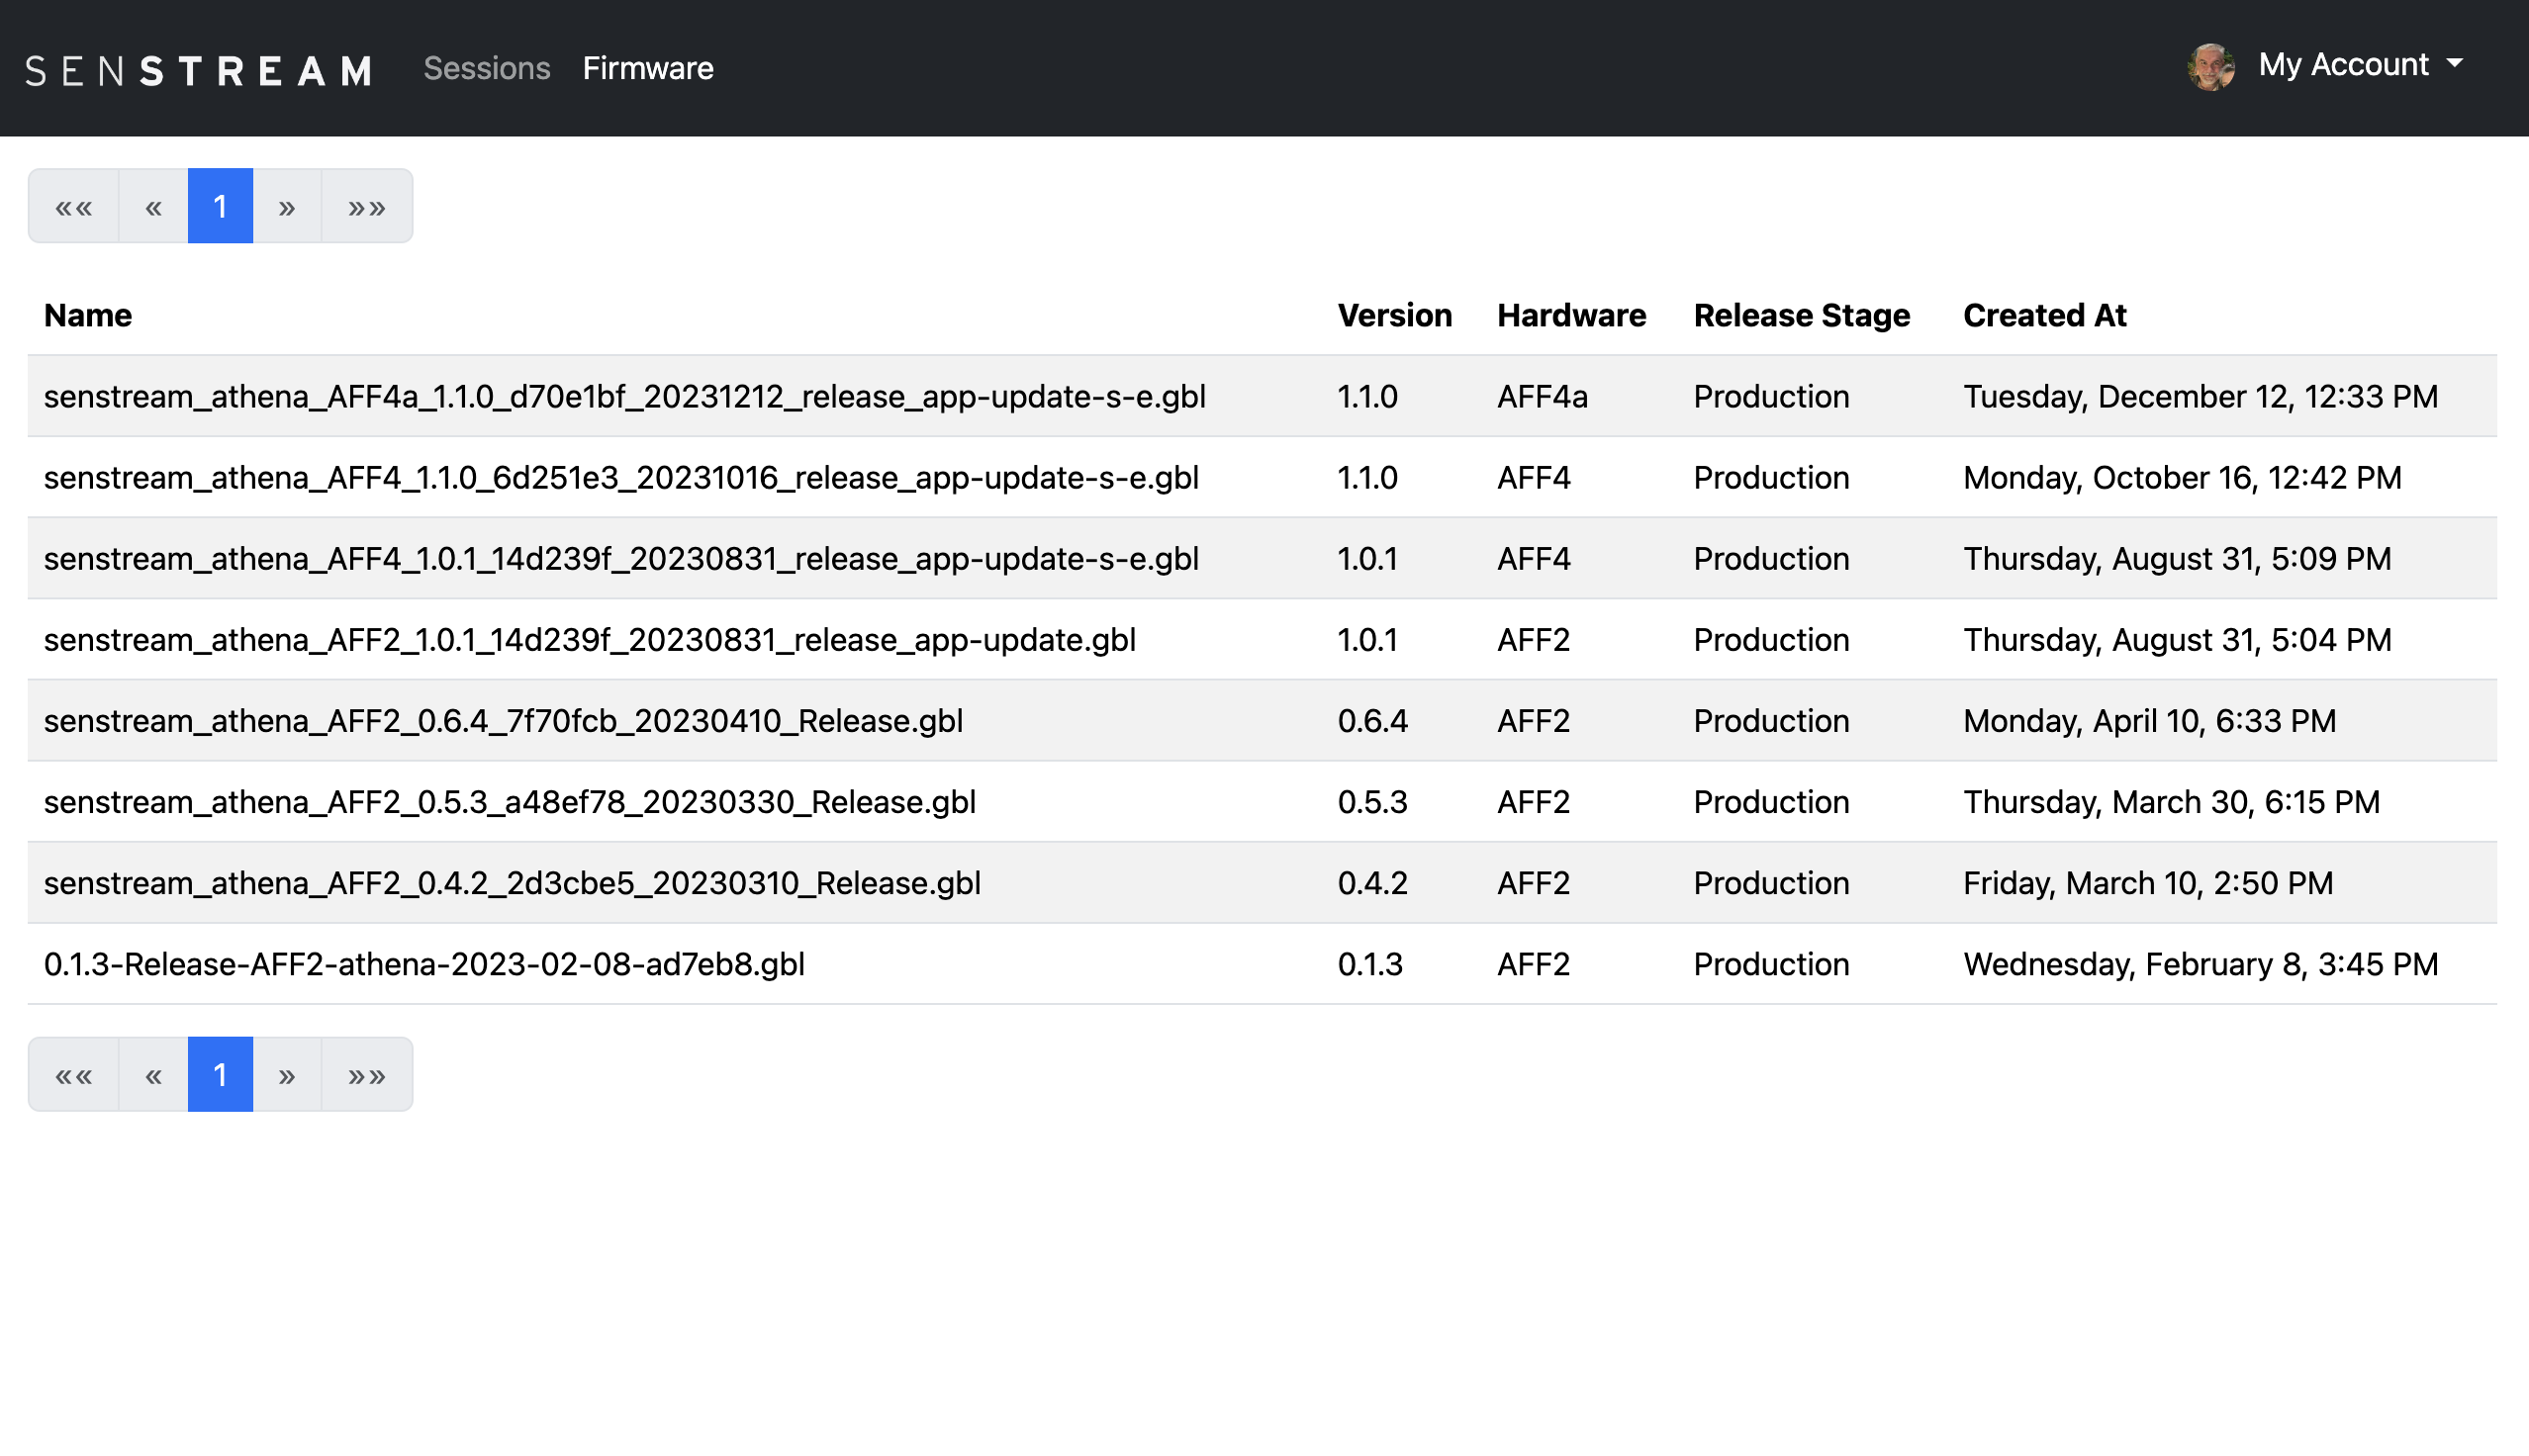Open the Sessions nav tab
The width and height of the screenshot is (2529, 1456).
pos(486,68)
